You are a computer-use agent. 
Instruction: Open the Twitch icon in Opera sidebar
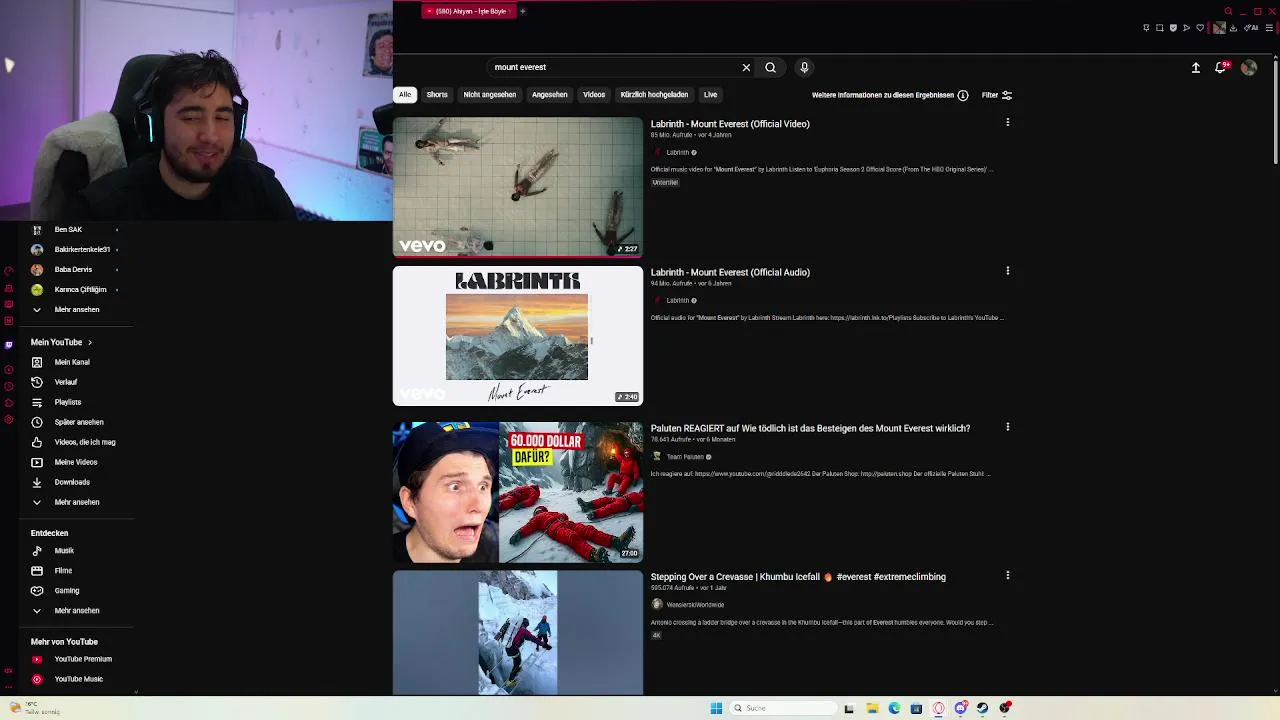pyautogui.click(x=8, y=345)
